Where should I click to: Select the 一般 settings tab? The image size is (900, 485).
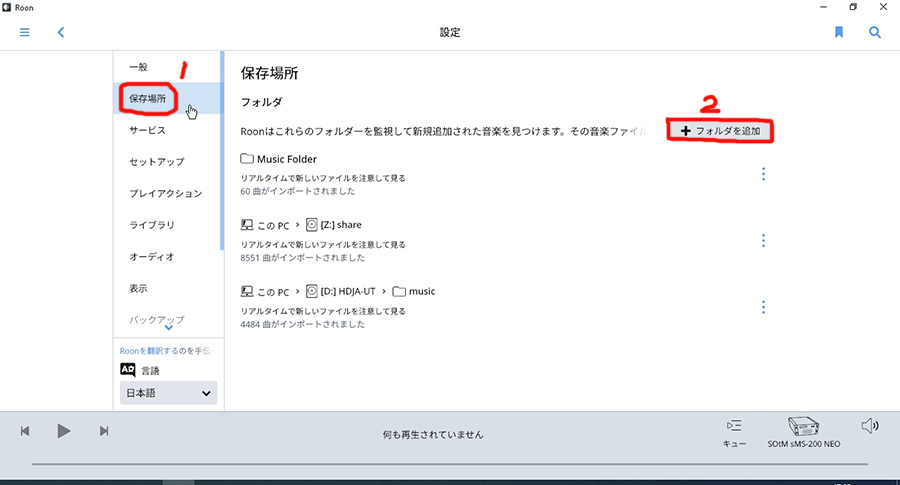(x=138, y=67)
